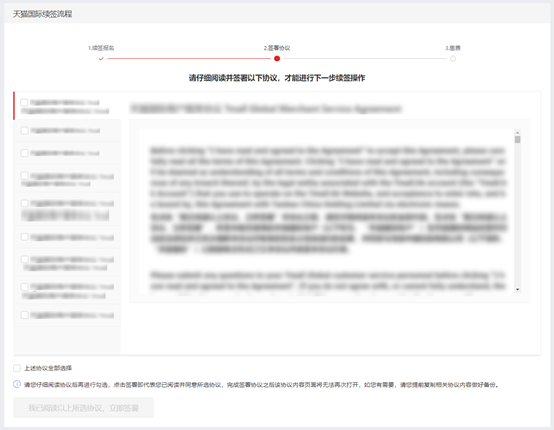Check the second agreement checkbox in the list
This screenshot has height=430, width=554.
tap(24, 130)
